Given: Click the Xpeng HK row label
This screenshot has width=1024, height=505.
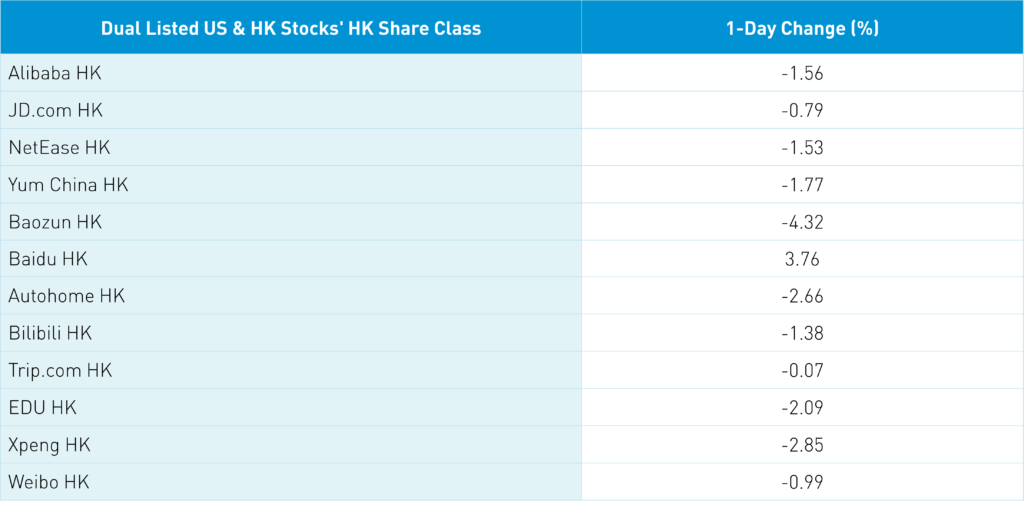Looking at the screenshot, I should pos(50,444).
